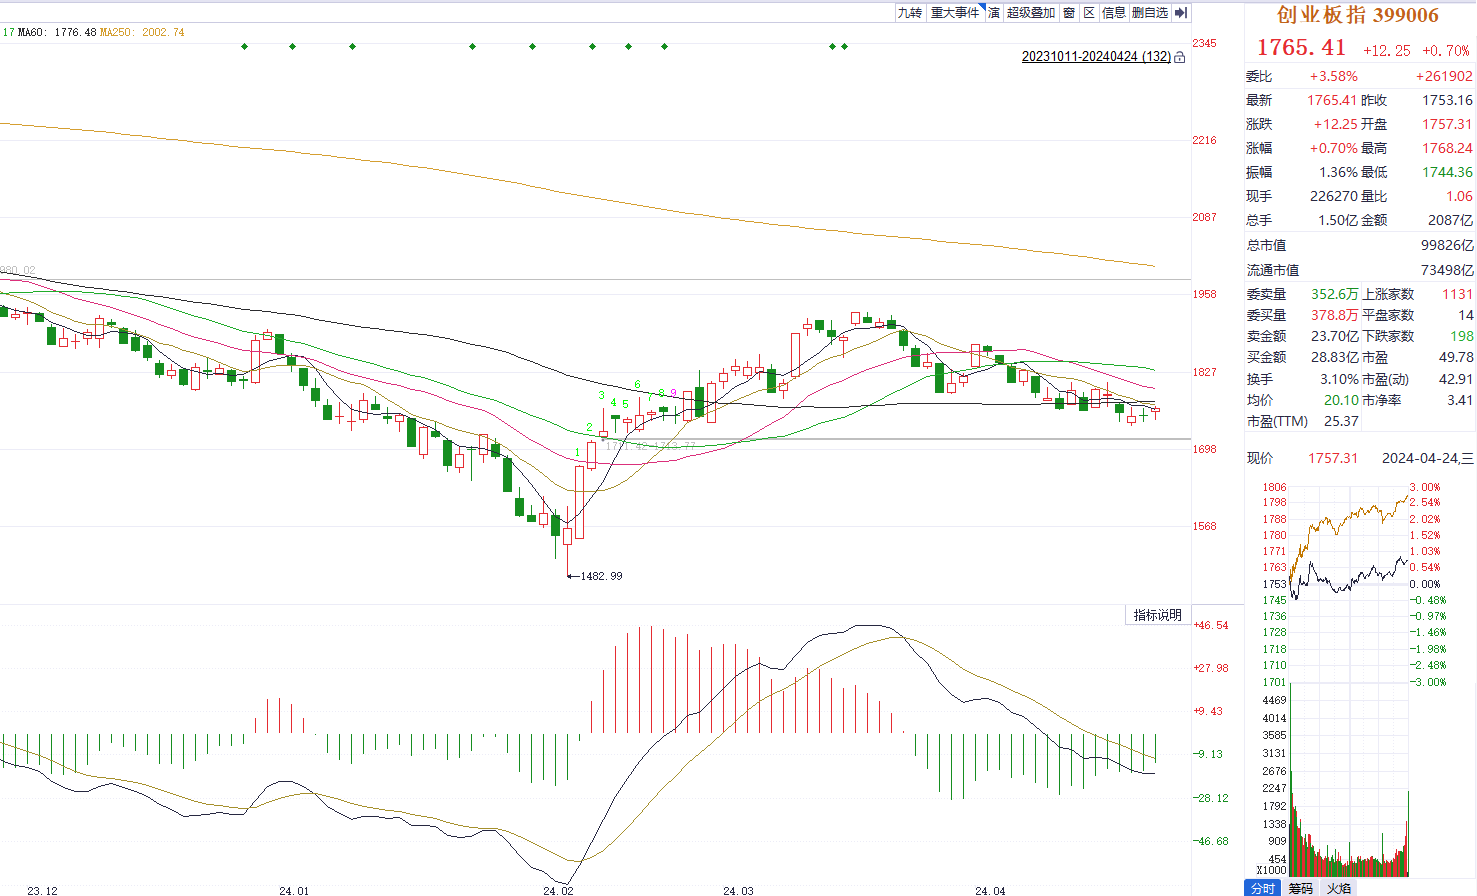Click the 金额 value 2087亿

tap(1450, 220)
